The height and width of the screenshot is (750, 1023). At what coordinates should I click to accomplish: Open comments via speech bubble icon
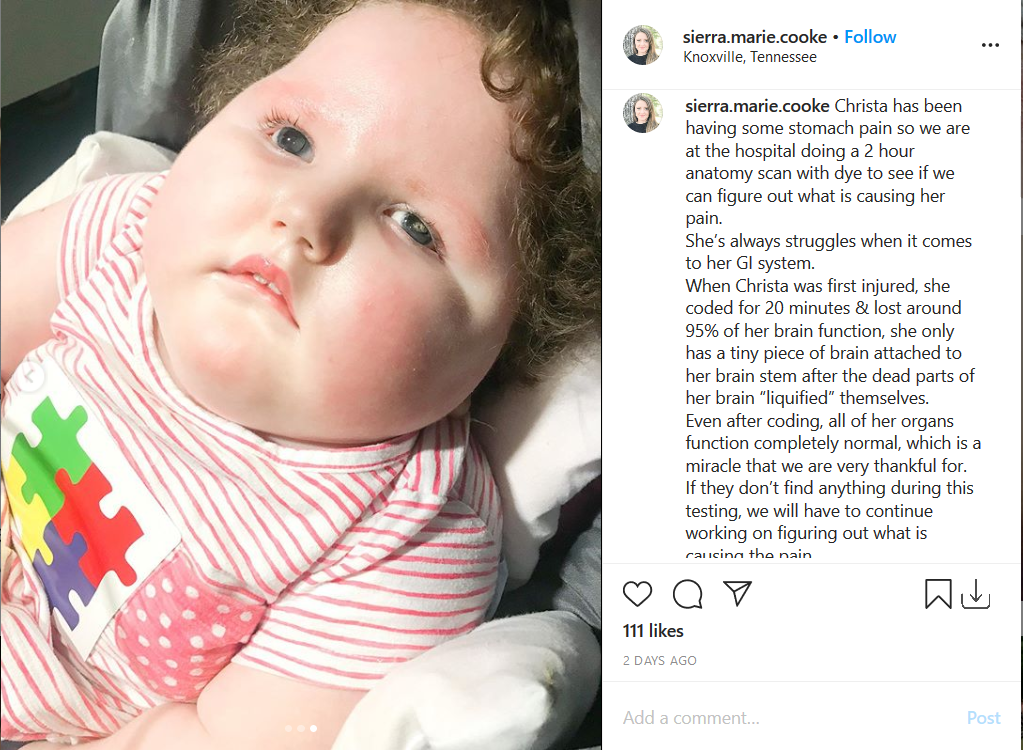(x=687, y=594)
